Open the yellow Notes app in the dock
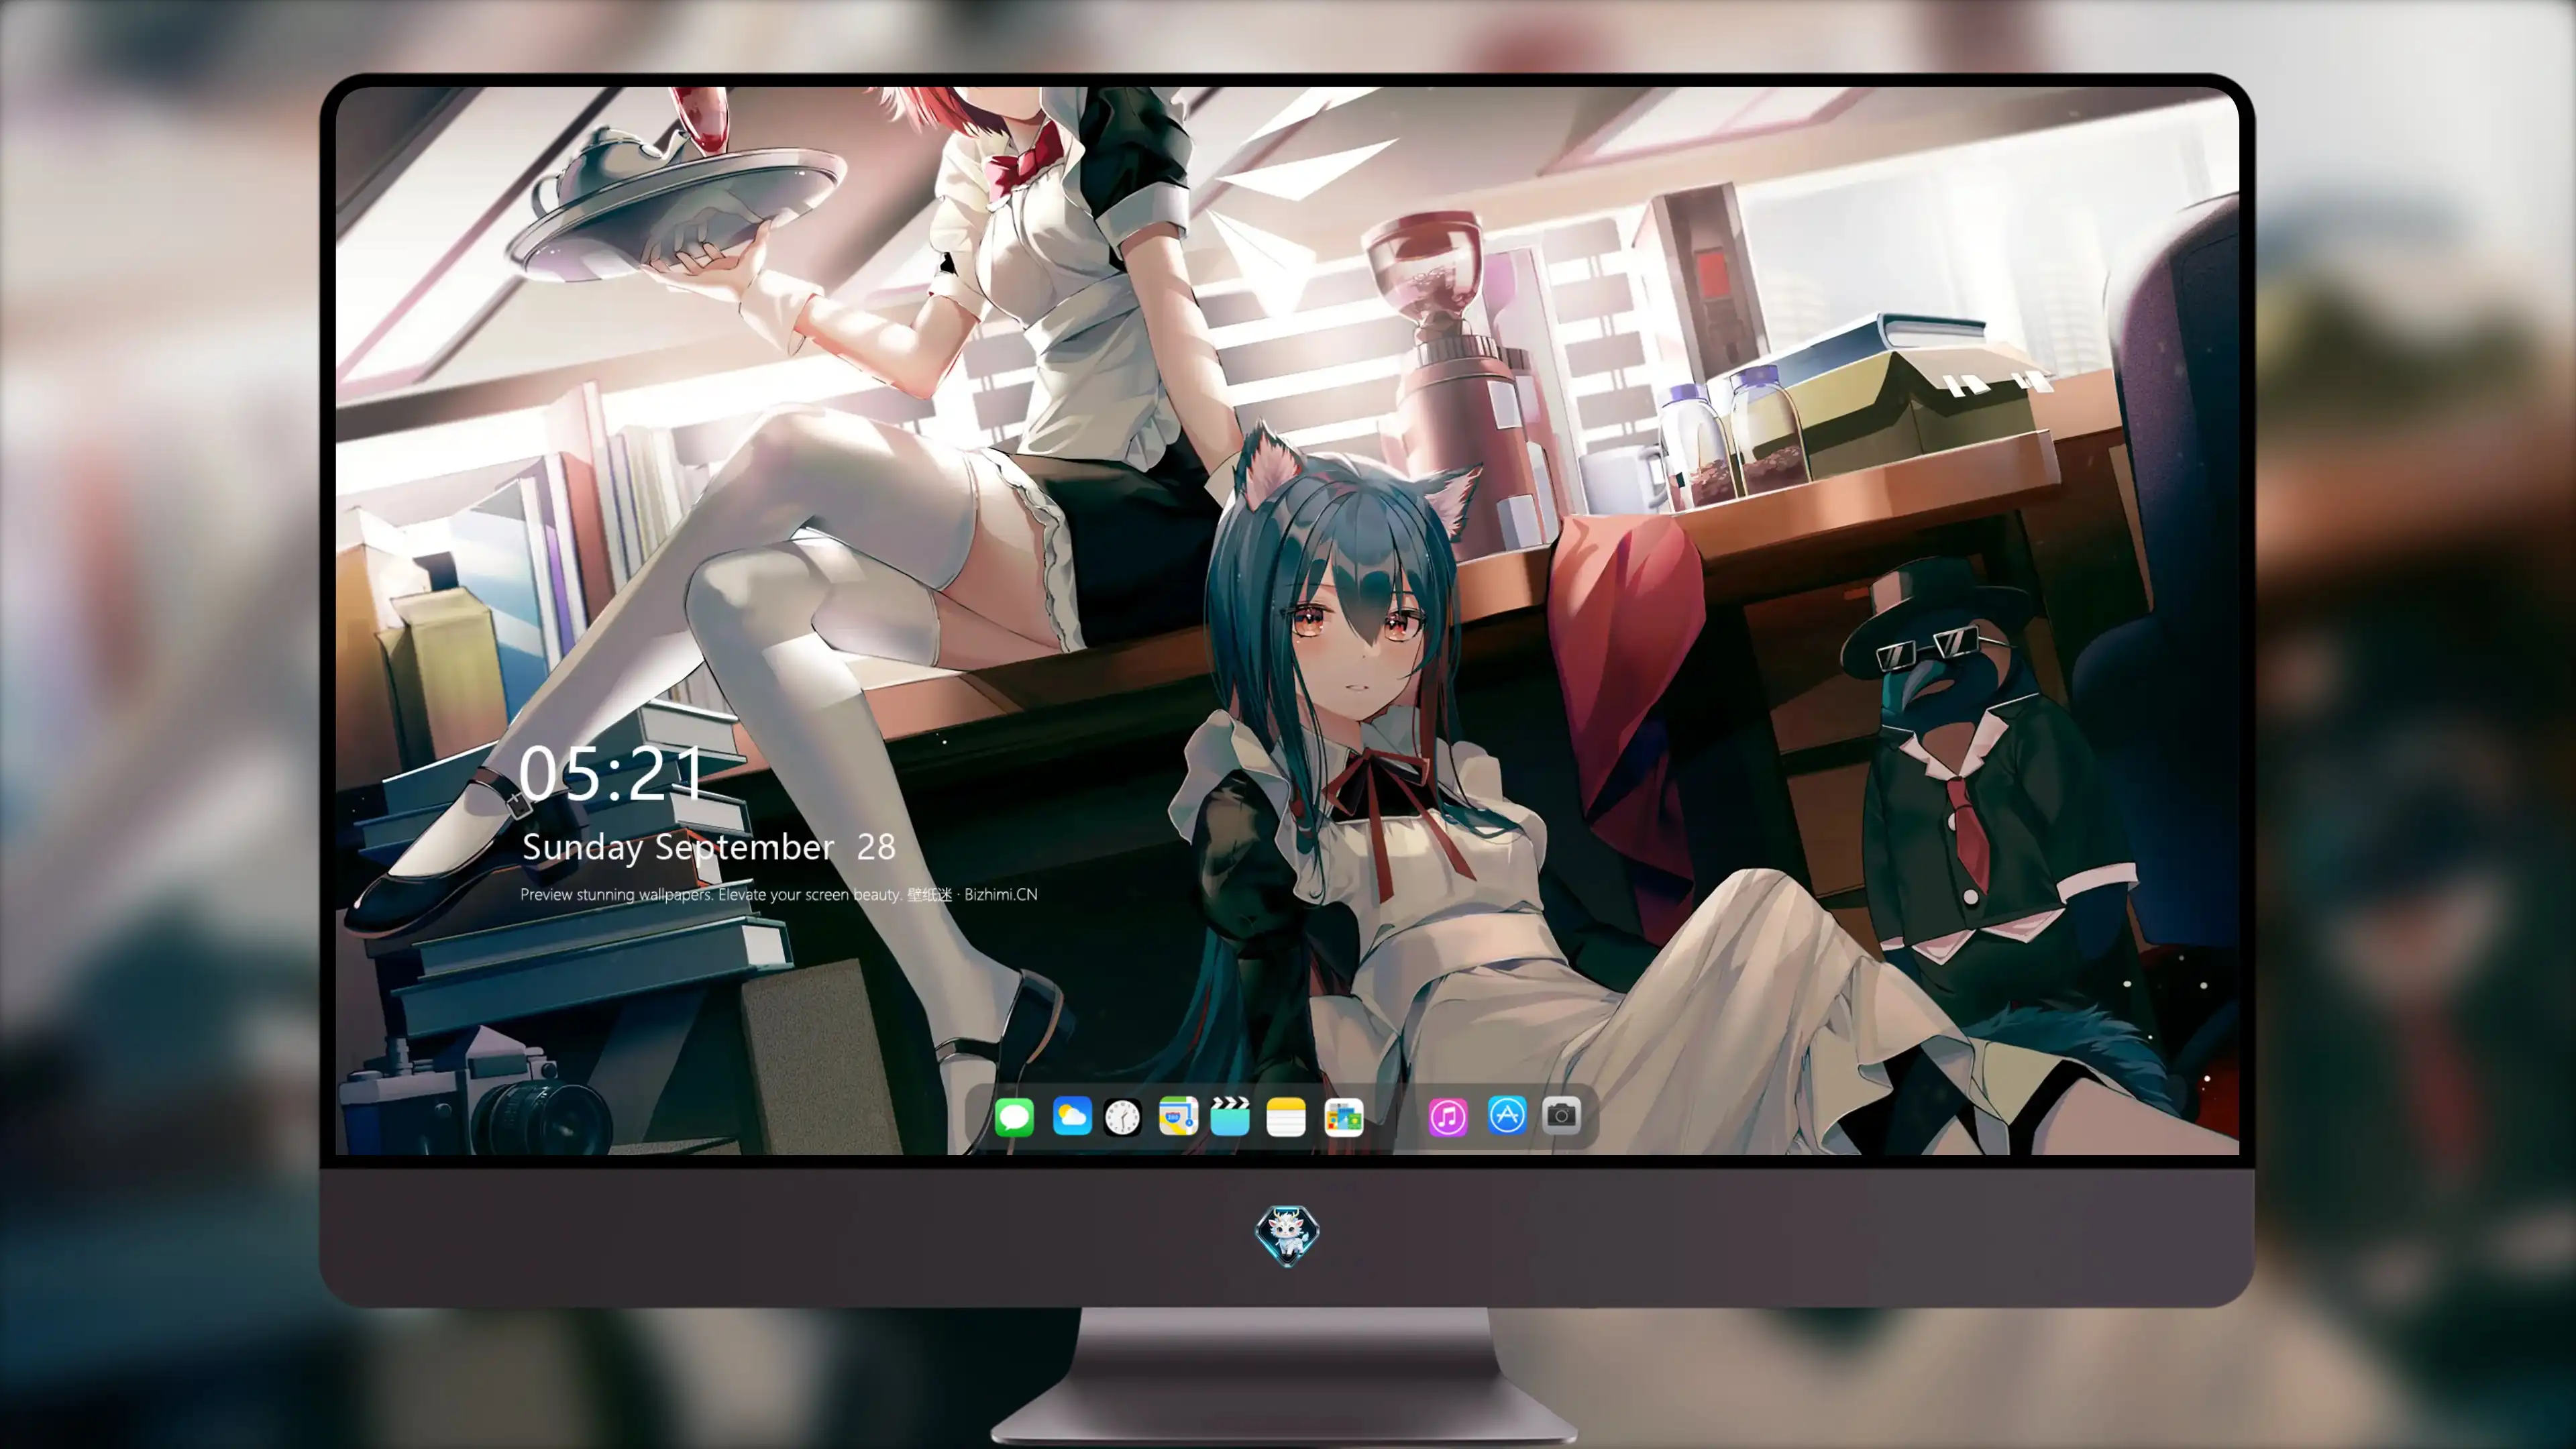Screen dimensions: 2576x1449 [1286, 1117]
